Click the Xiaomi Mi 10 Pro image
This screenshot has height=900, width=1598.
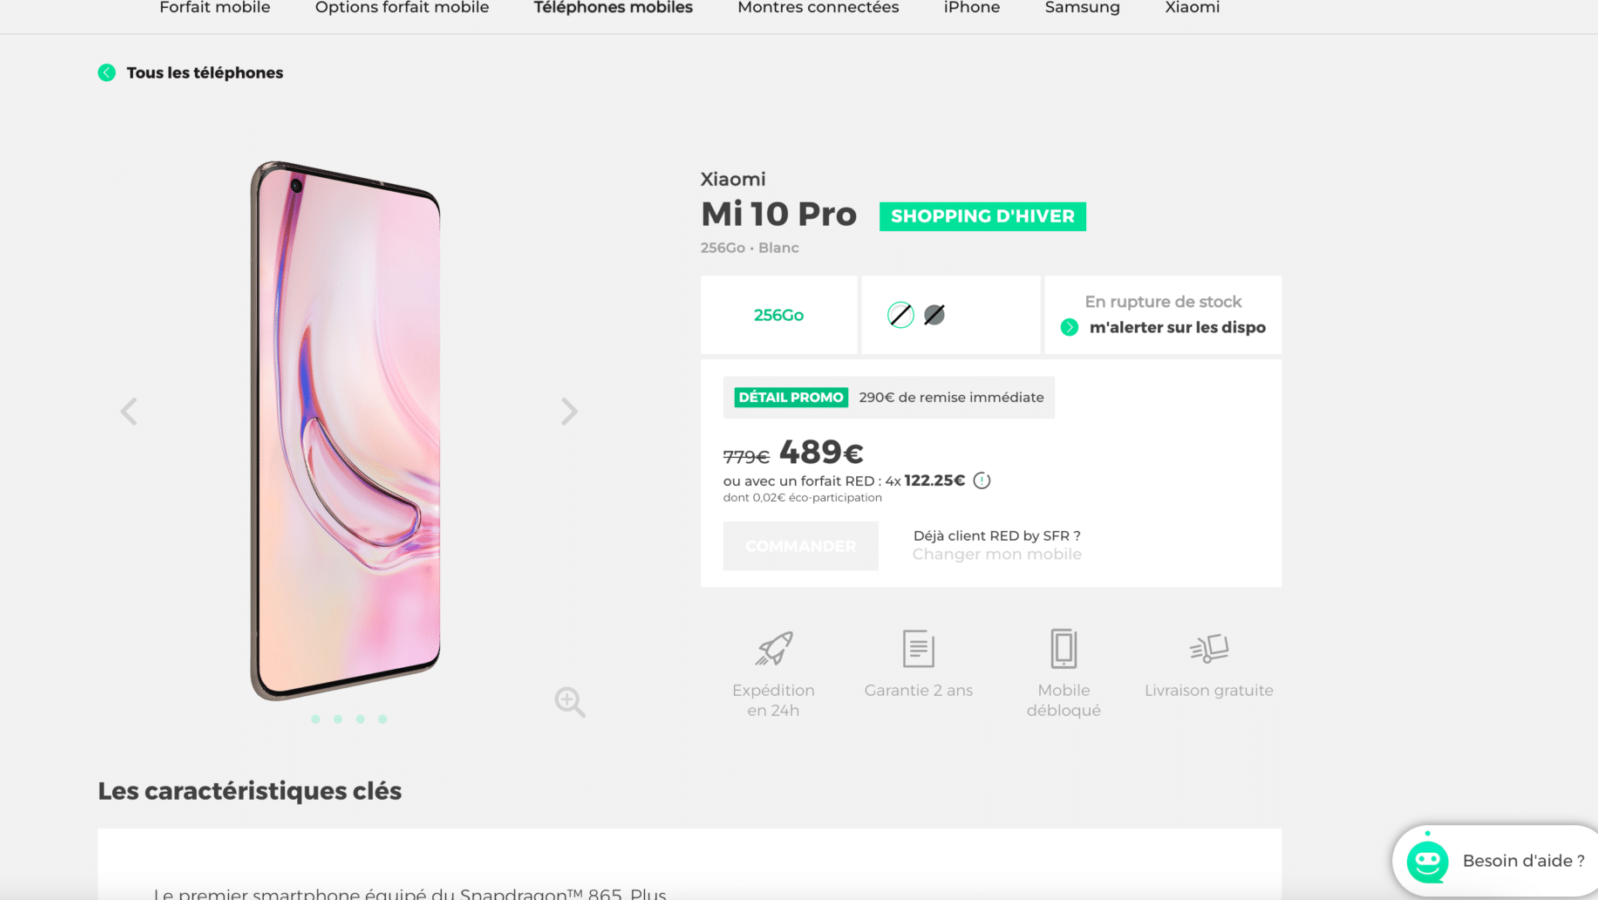(345, 430)
